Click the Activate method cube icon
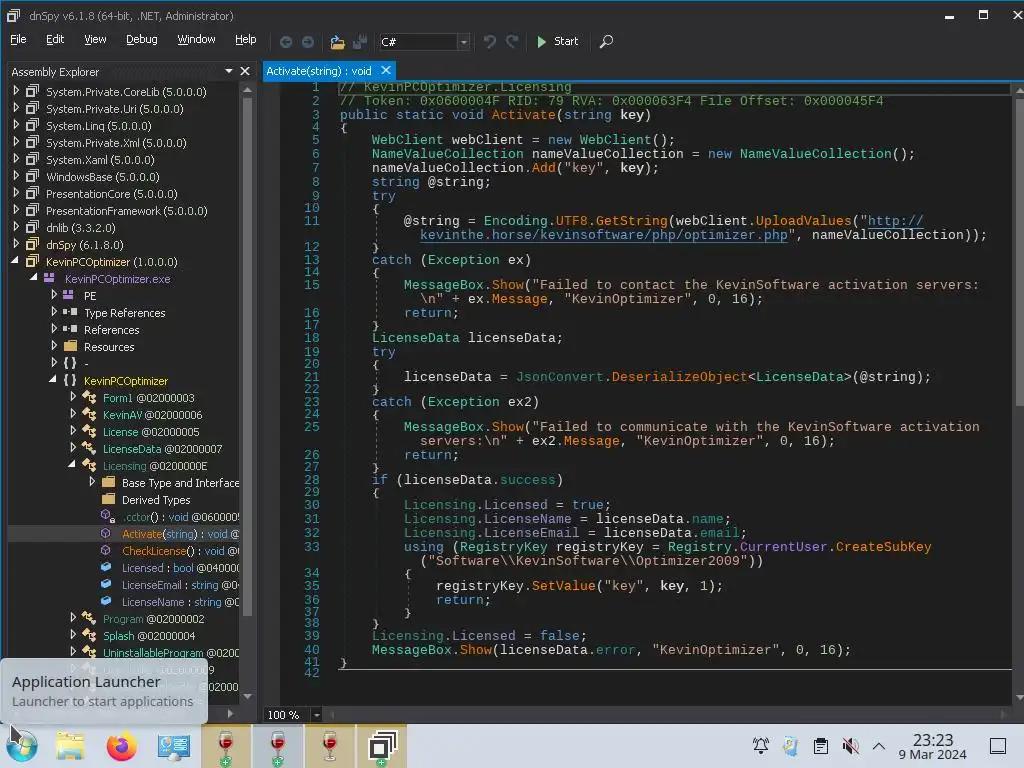 click(x=106, y=533)
